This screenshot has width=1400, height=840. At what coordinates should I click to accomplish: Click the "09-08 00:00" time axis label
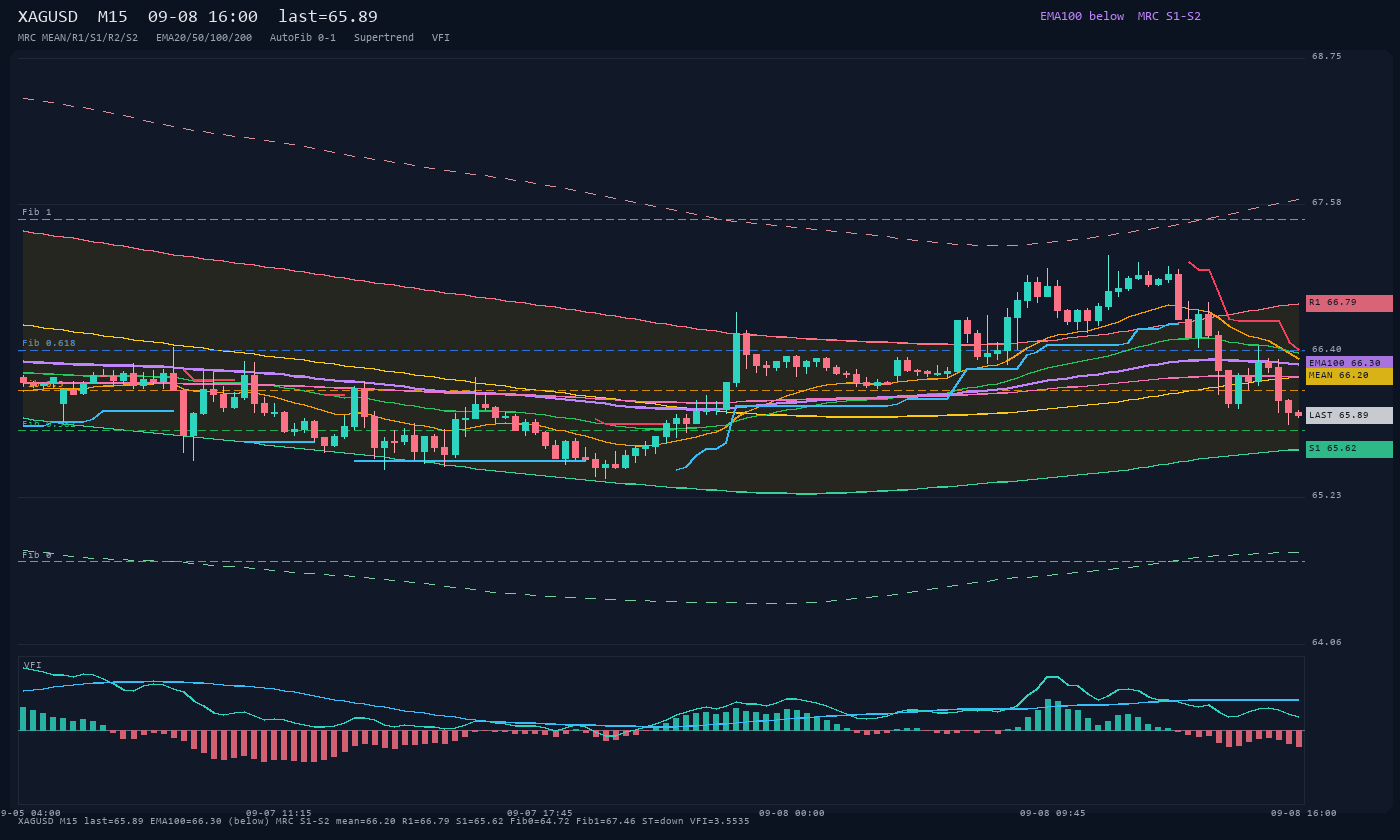click(792, 813)
